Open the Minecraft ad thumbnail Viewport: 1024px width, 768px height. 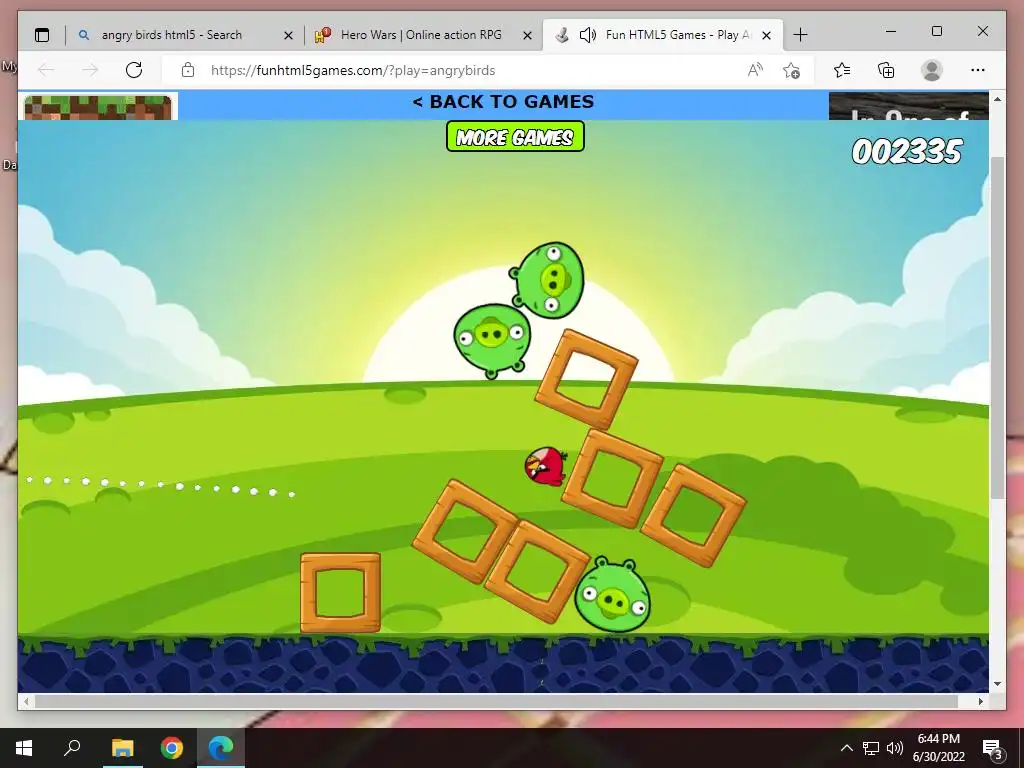tap(98, 108)
